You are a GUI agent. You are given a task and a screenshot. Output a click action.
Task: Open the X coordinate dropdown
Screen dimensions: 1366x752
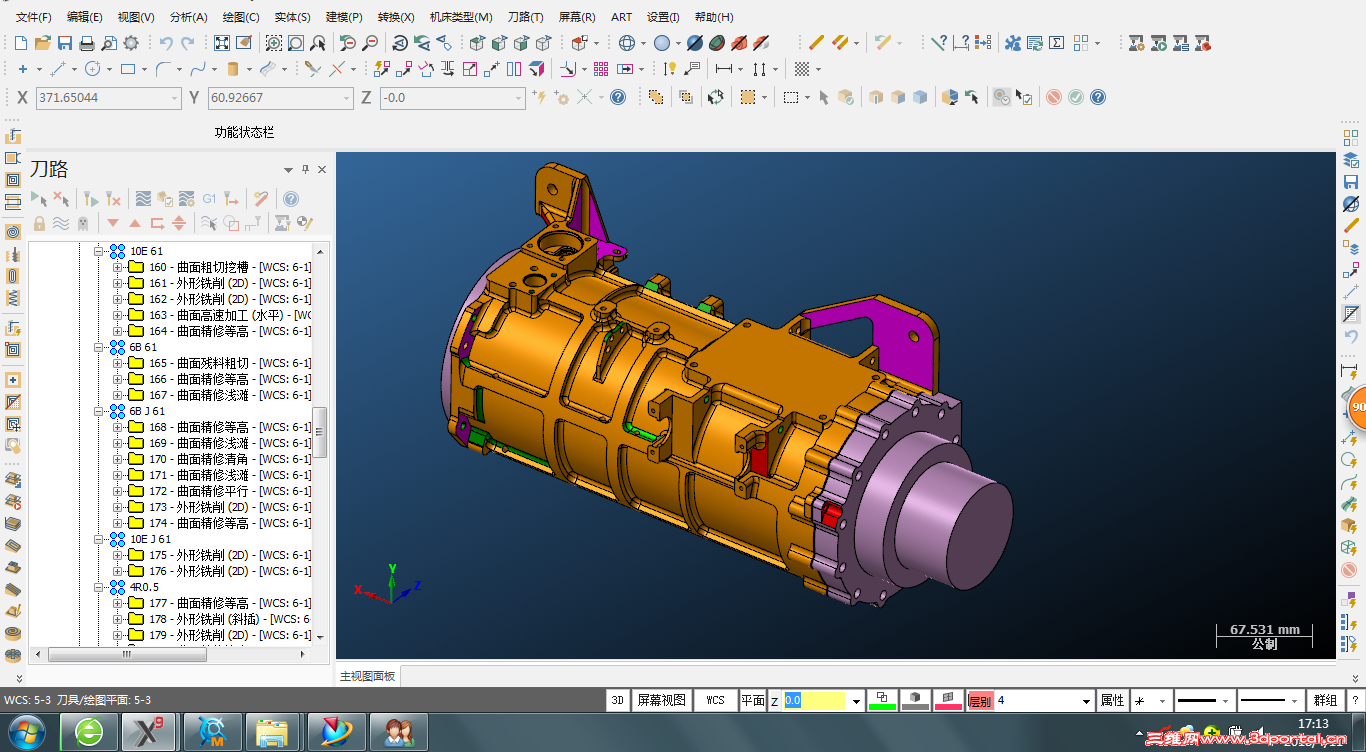(x=173, y=97)
